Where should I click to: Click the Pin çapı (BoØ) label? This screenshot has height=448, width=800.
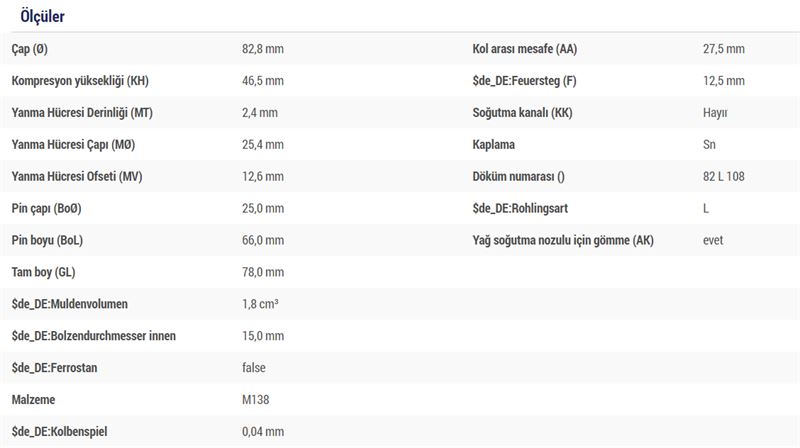click(46, 208)
